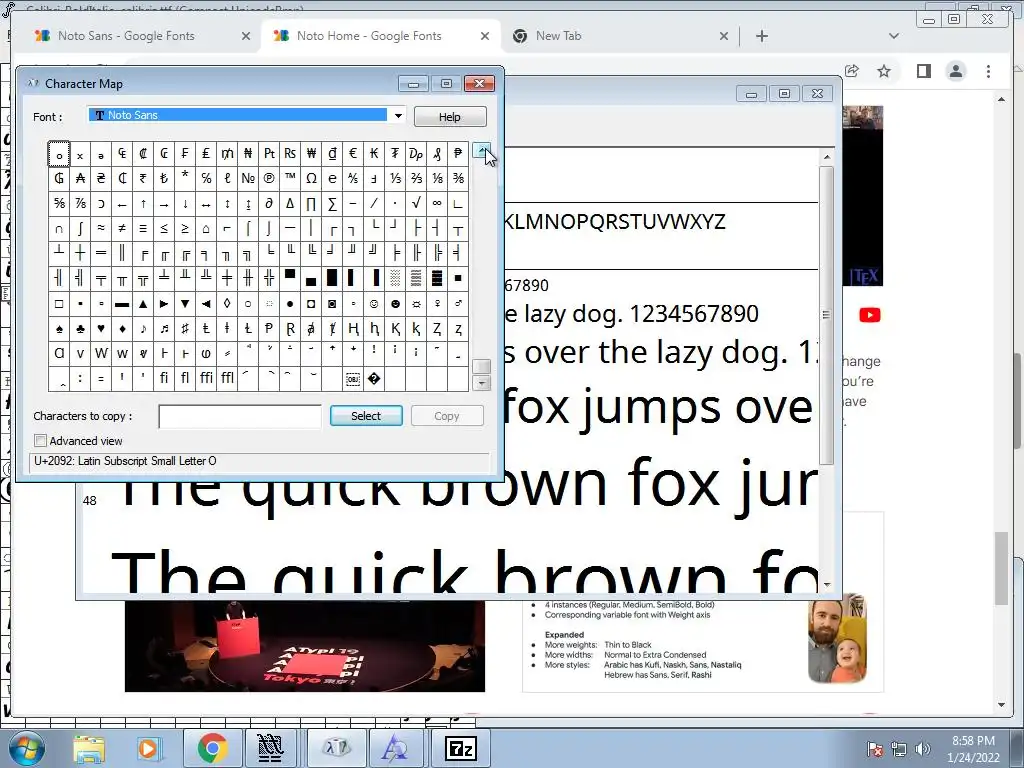Choose the infinity ∞ character

point(437,204)
